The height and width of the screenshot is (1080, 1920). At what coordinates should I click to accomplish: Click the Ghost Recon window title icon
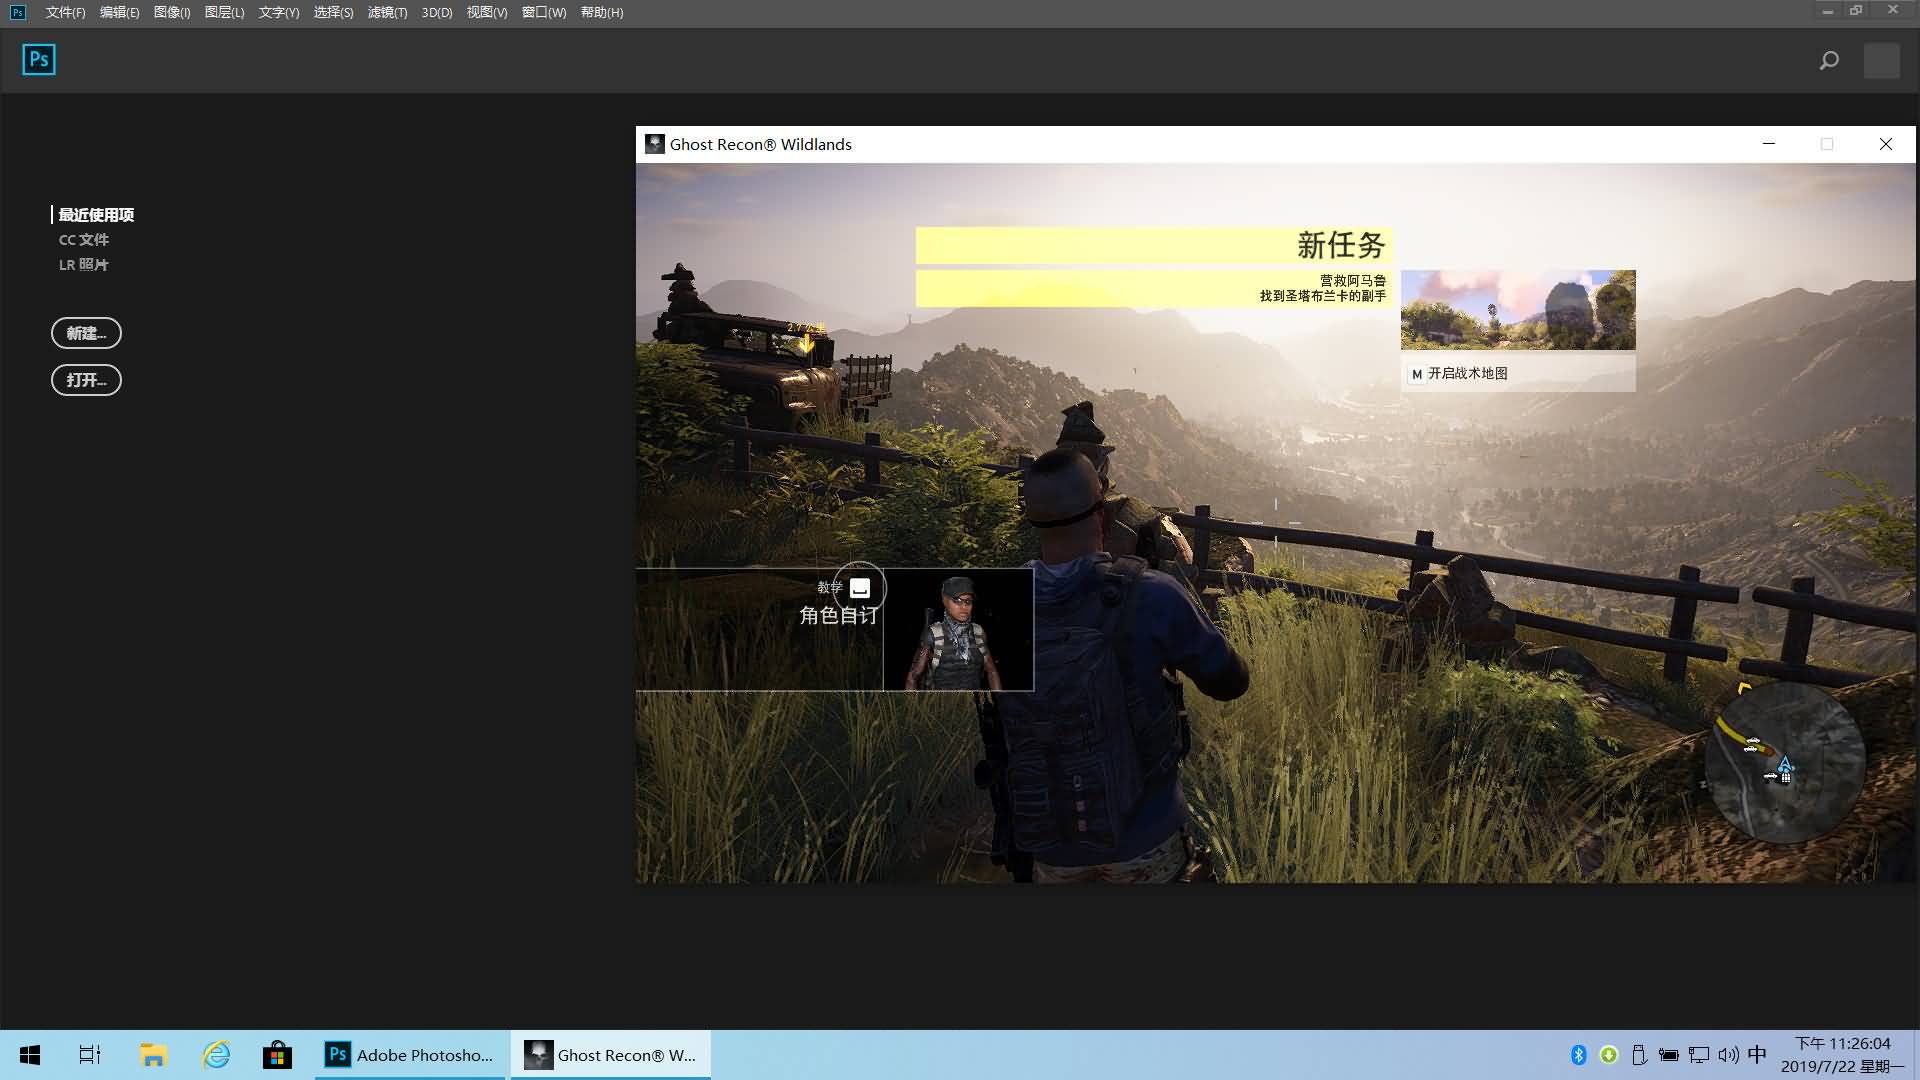(x=655, y=144)
